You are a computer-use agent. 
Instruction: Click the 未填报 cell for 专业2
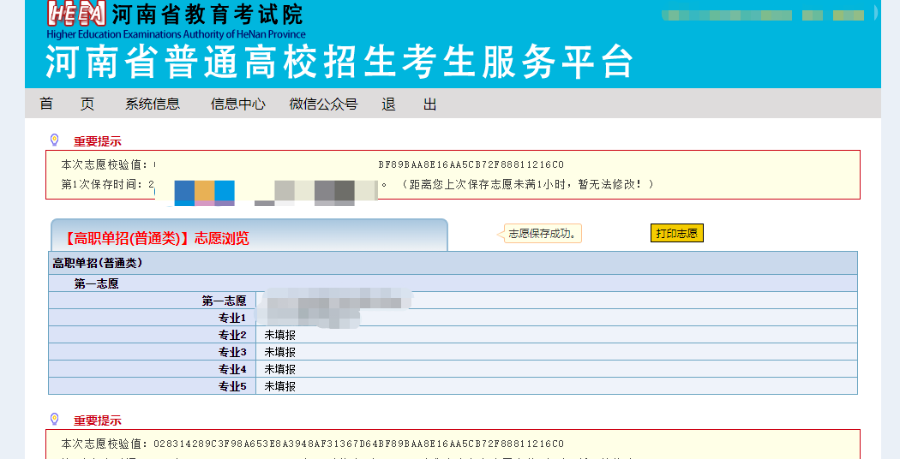[280, 335]
